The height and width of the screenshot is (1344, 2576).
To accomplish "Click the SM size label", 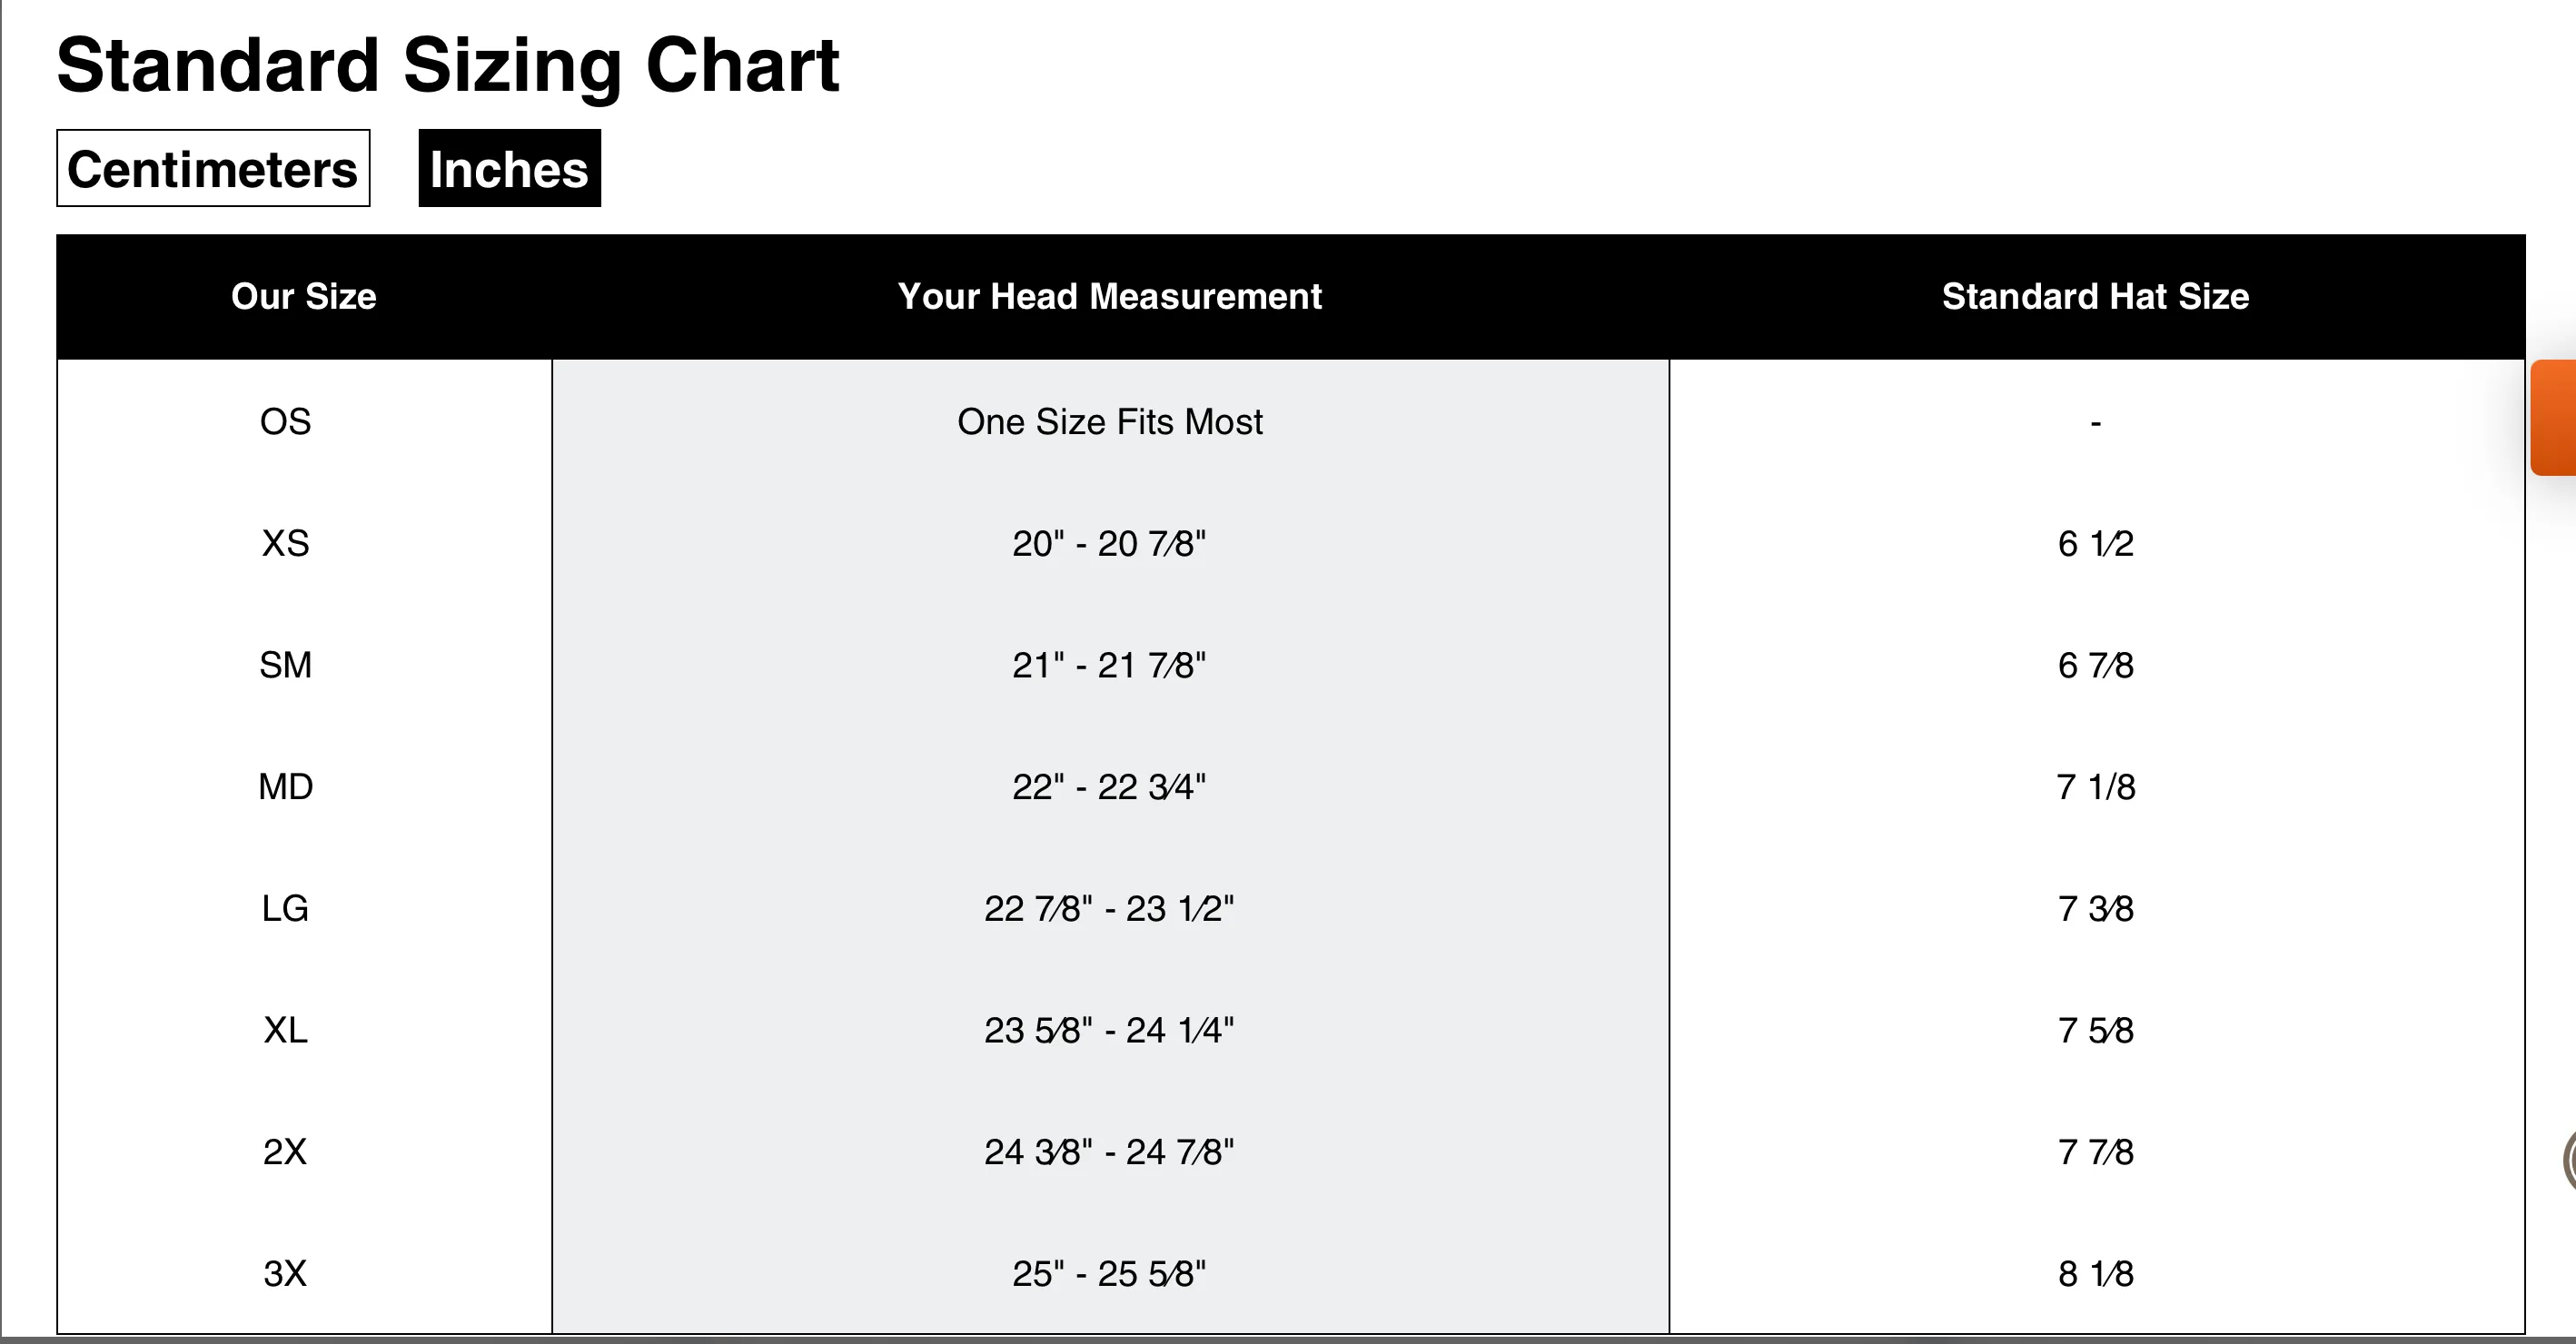I will [285, 666].
